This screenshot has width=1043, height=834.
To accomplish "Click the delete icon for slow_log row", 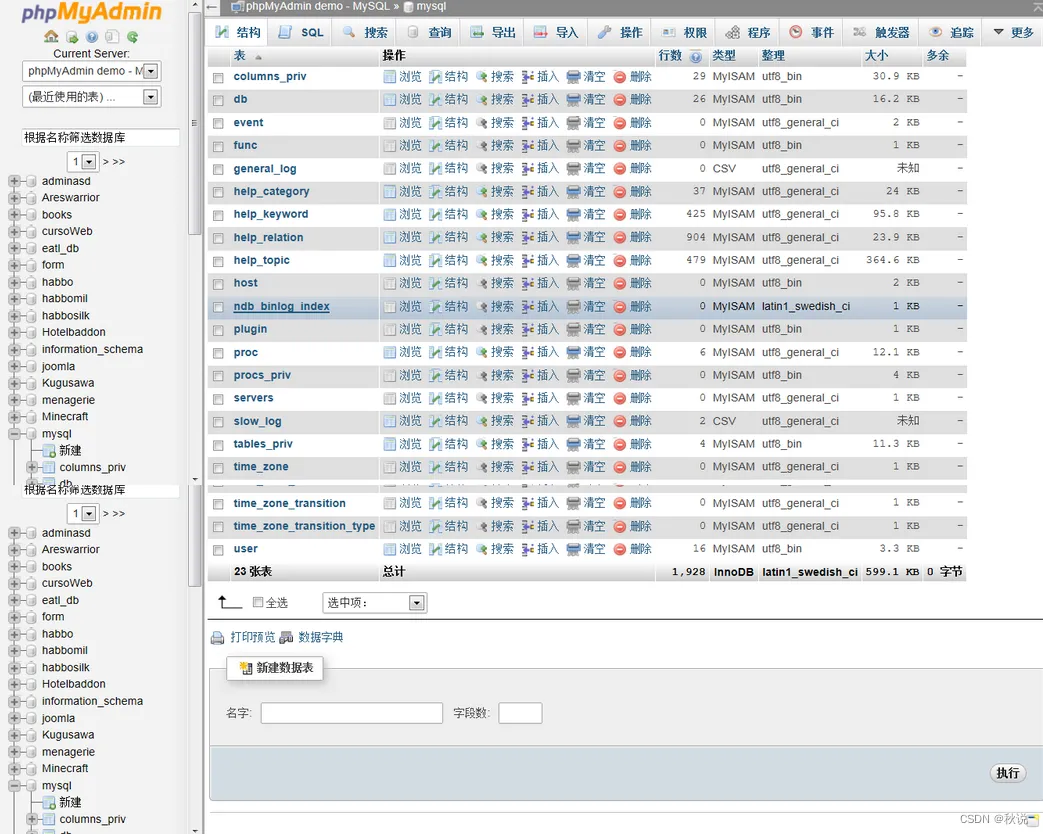I will pyautogui.click(x=620, y=422).
